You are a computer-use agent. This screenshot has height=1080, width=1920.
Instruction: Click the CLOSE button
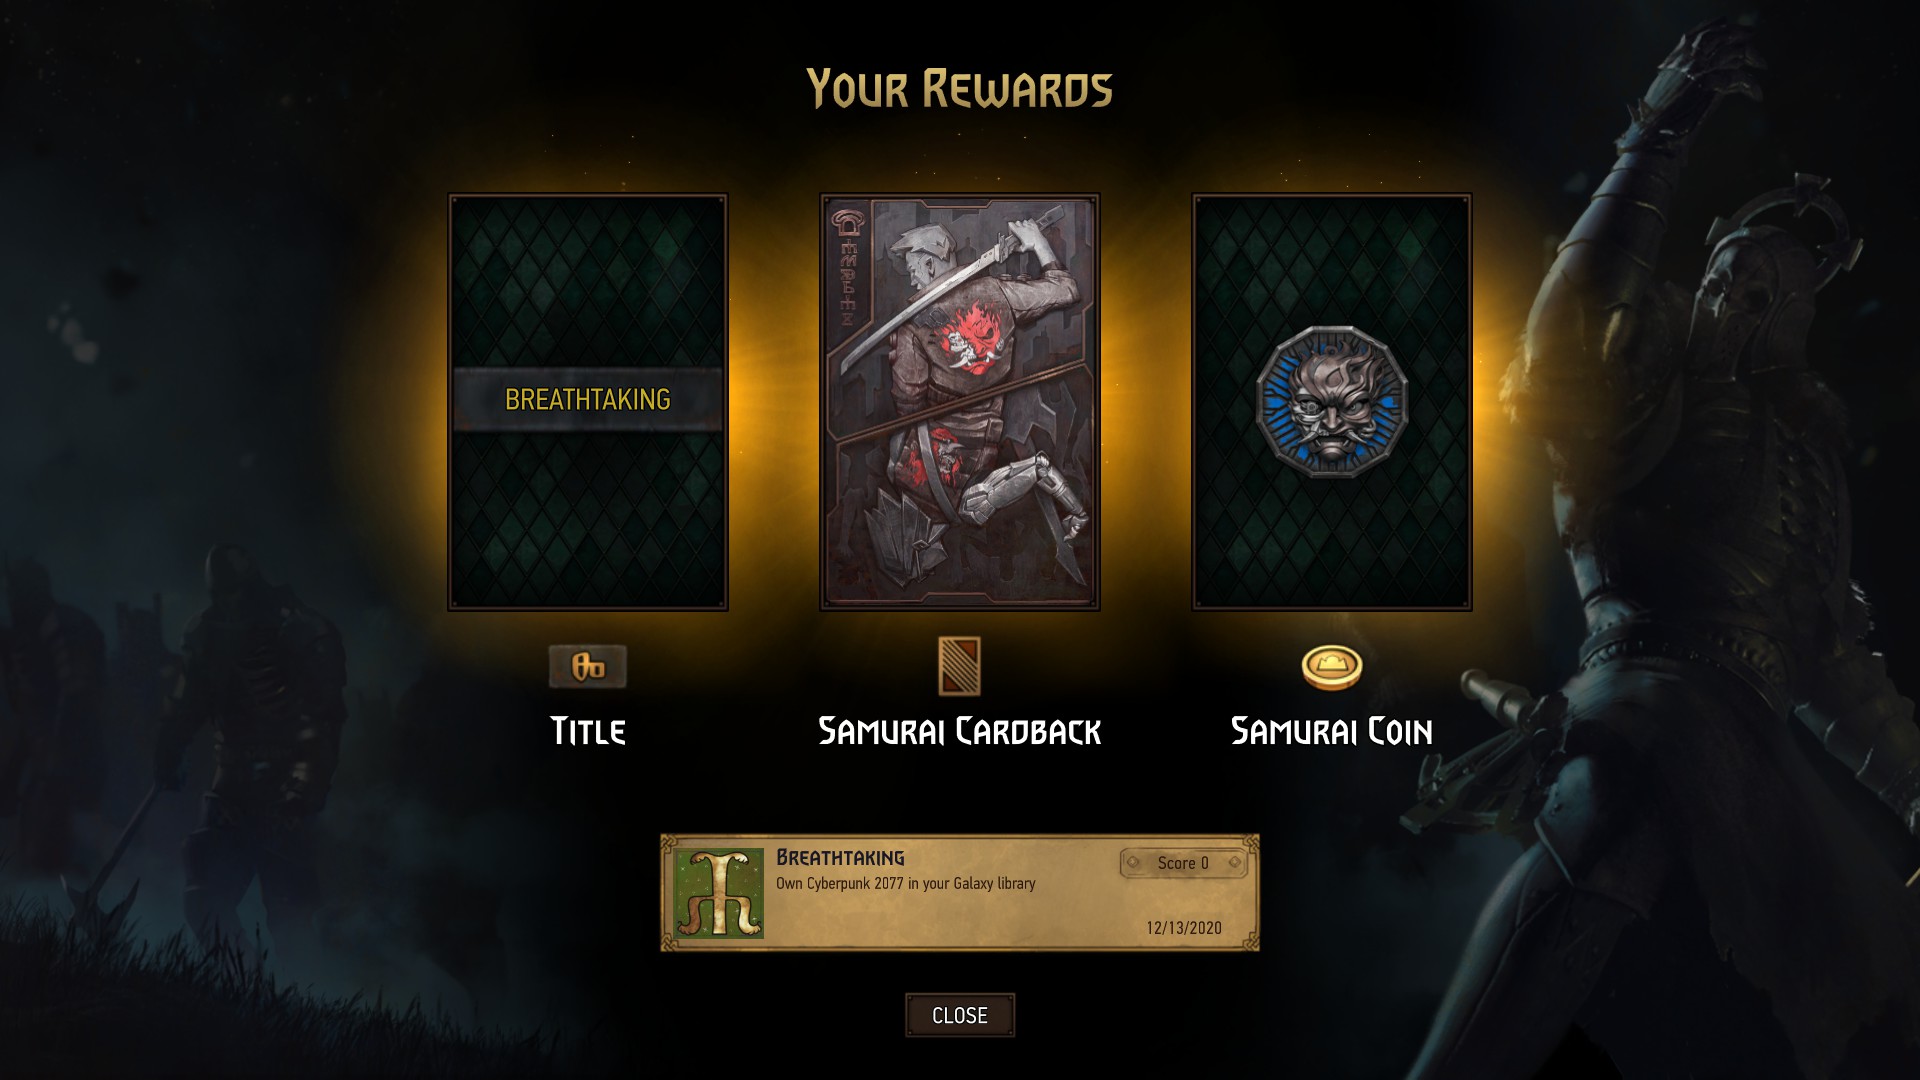[x=960, y=1015]
